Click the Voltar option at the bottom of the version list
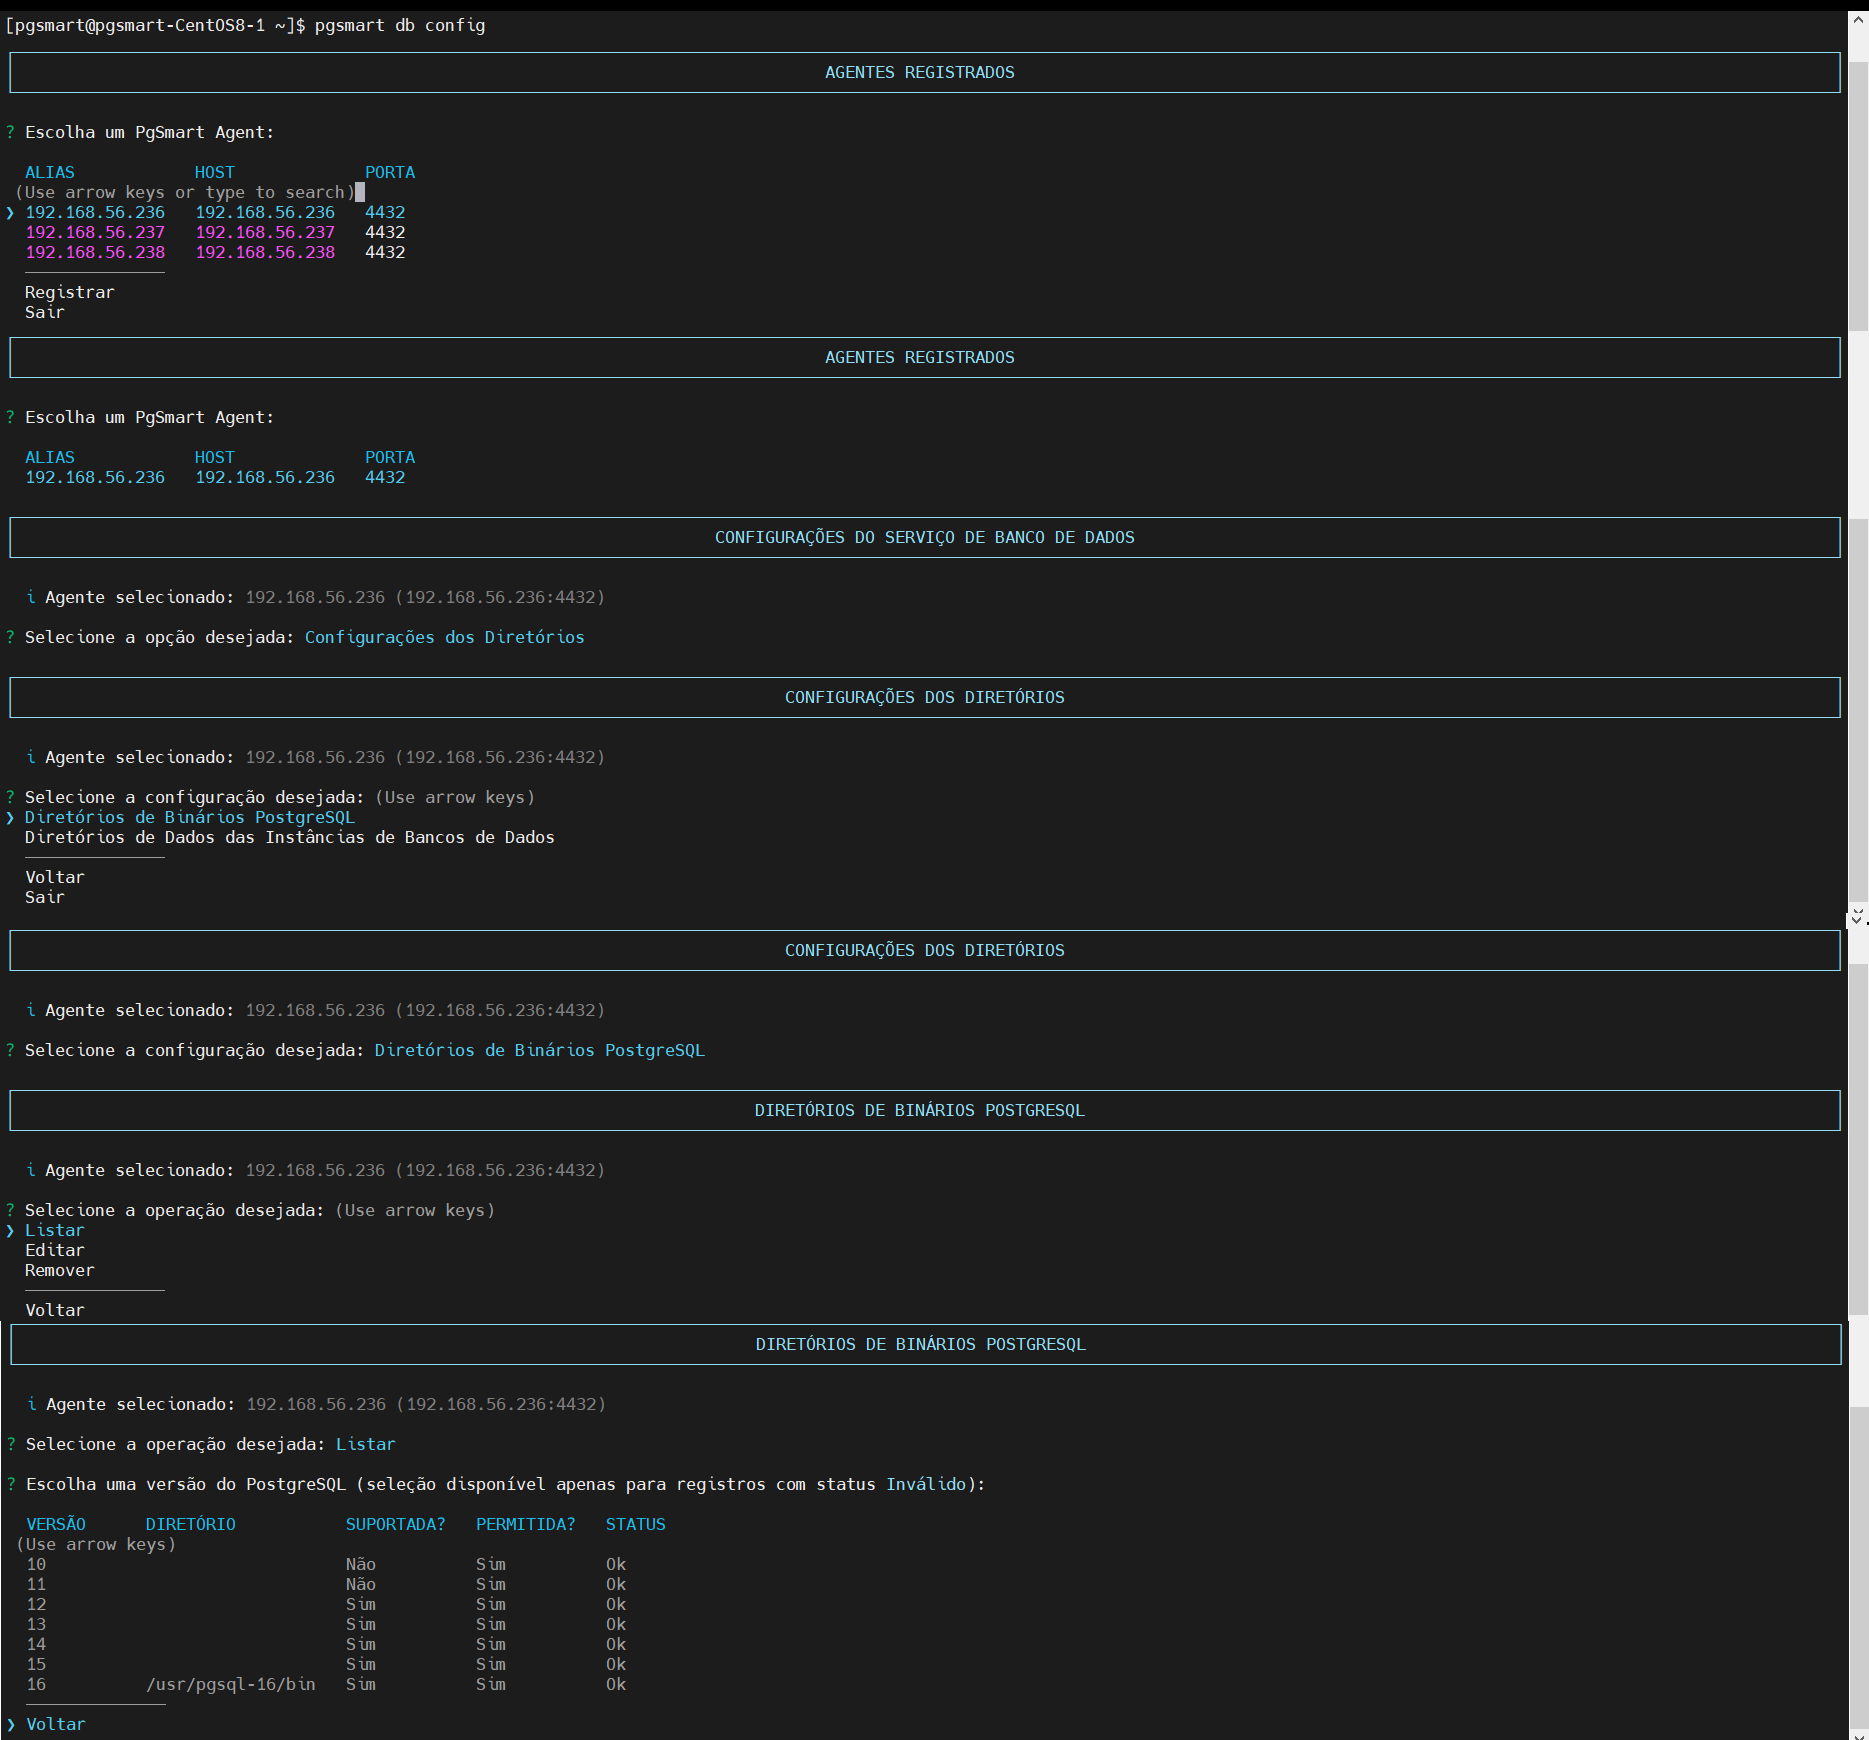The width and height of the screenshot is (1869, 1740). click(56, 1724)
